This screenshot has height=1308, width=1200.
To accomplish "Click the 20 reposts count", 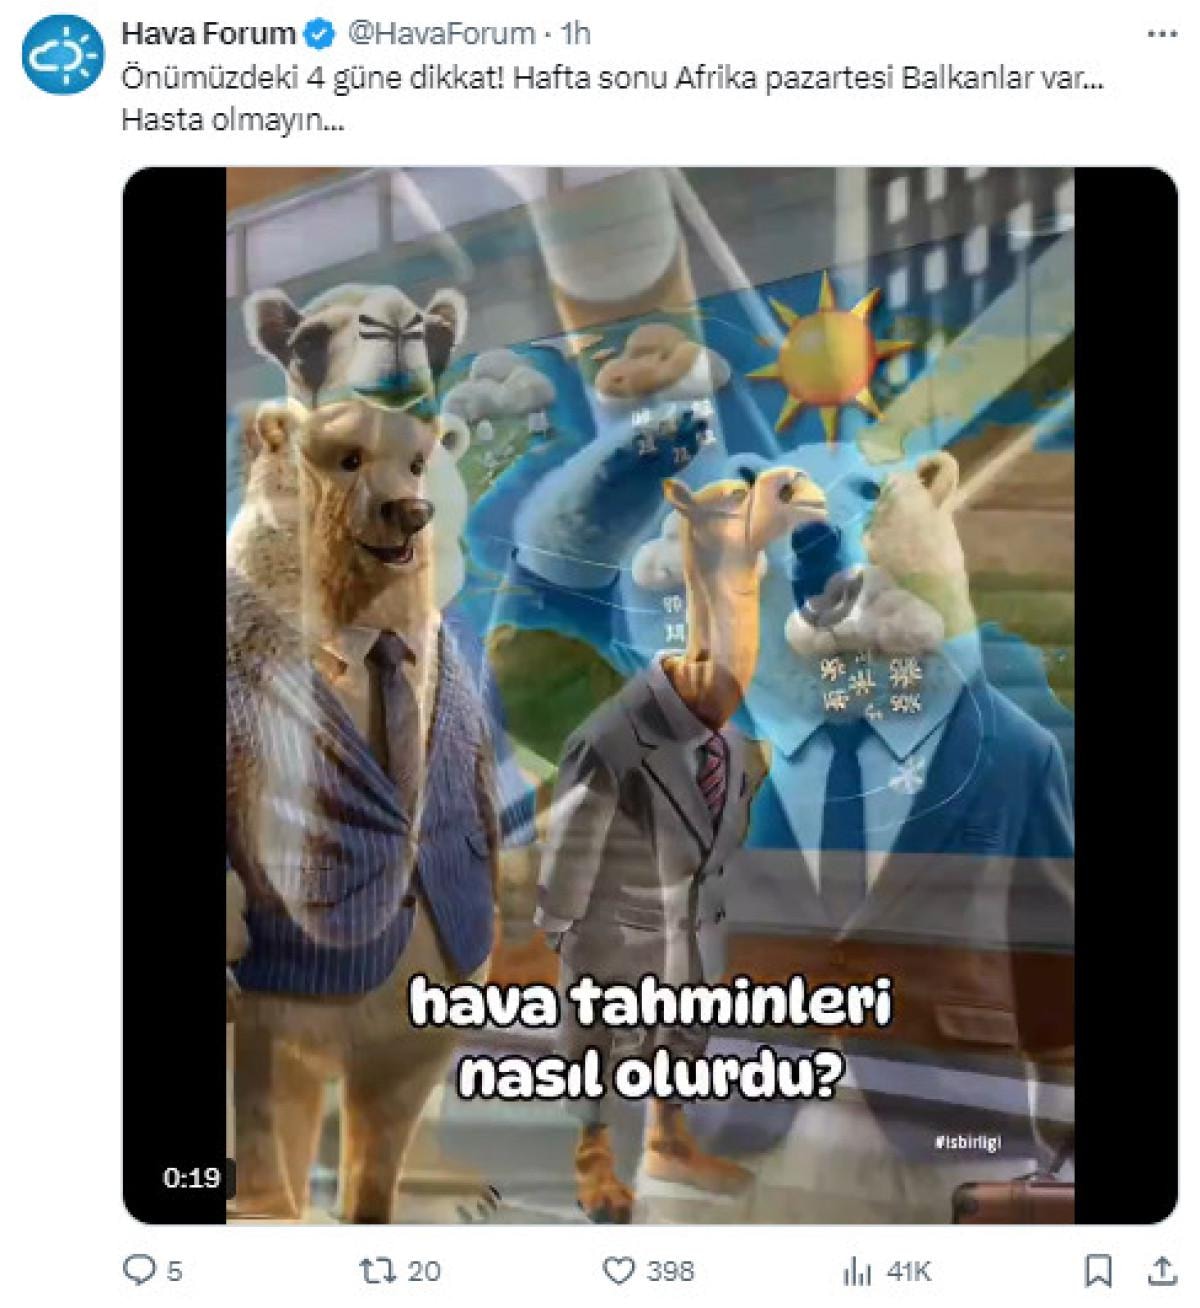I will point(424,1271).
